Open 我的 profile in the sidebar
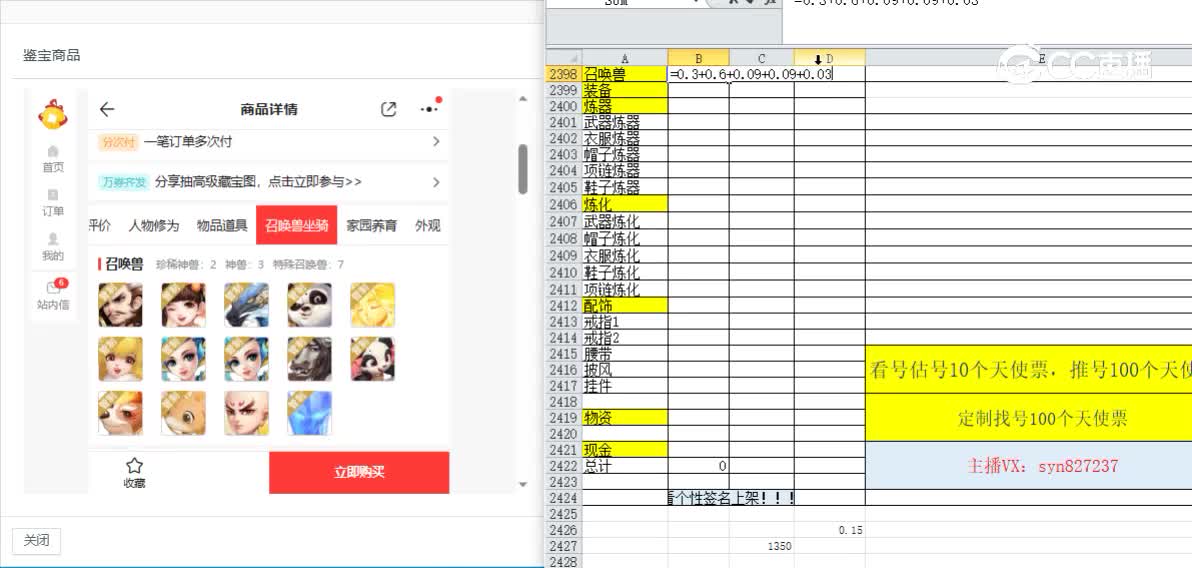This screenshot has width=1192, height=568. pos(52,247)
